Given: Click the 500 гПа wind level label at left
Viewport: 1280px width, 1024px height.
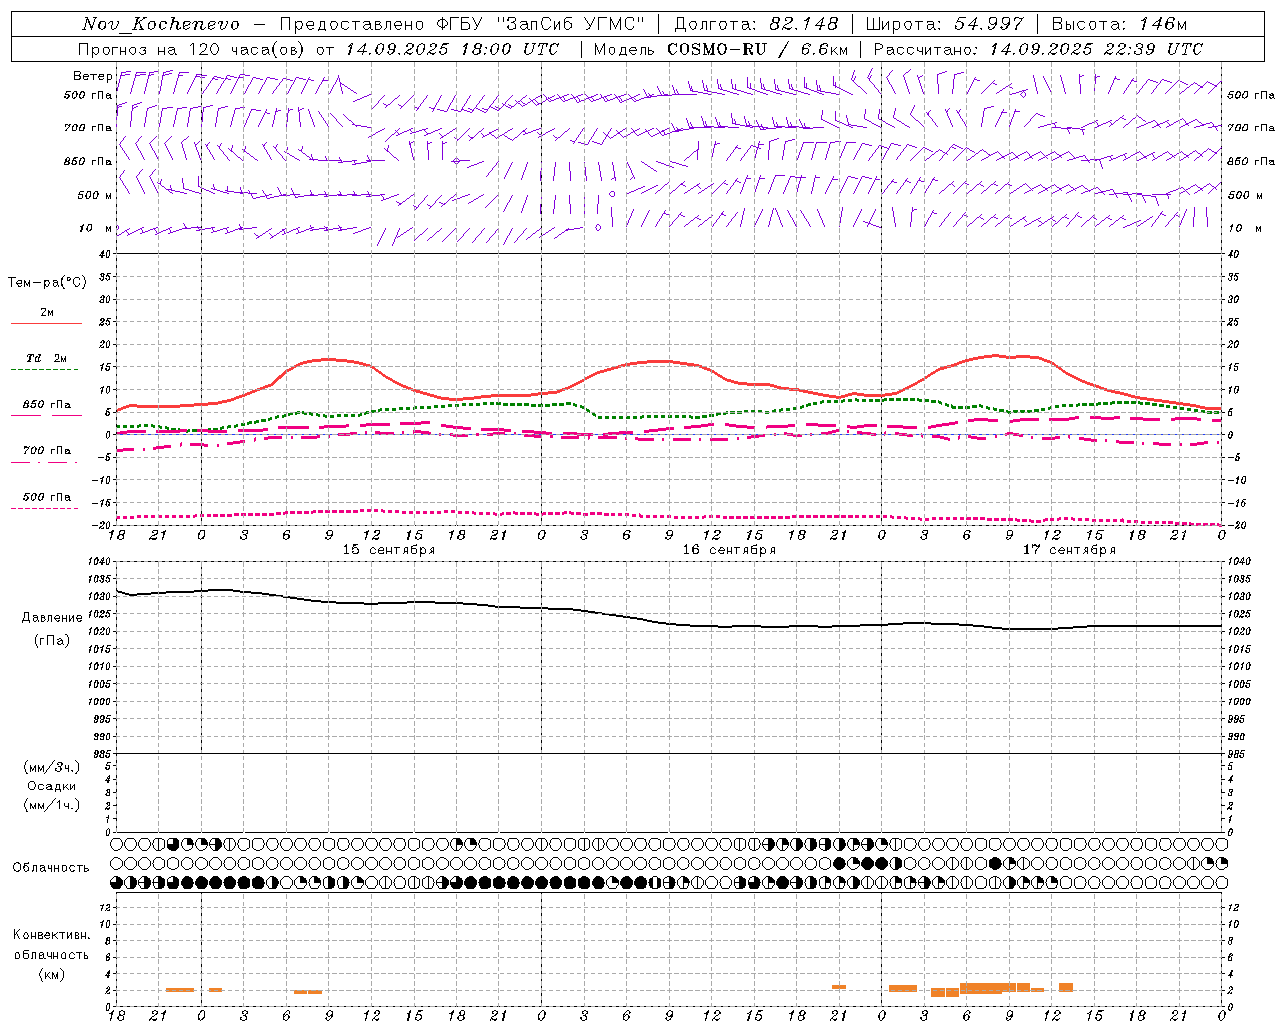Looking at the screenshot, I should point(88,95).
